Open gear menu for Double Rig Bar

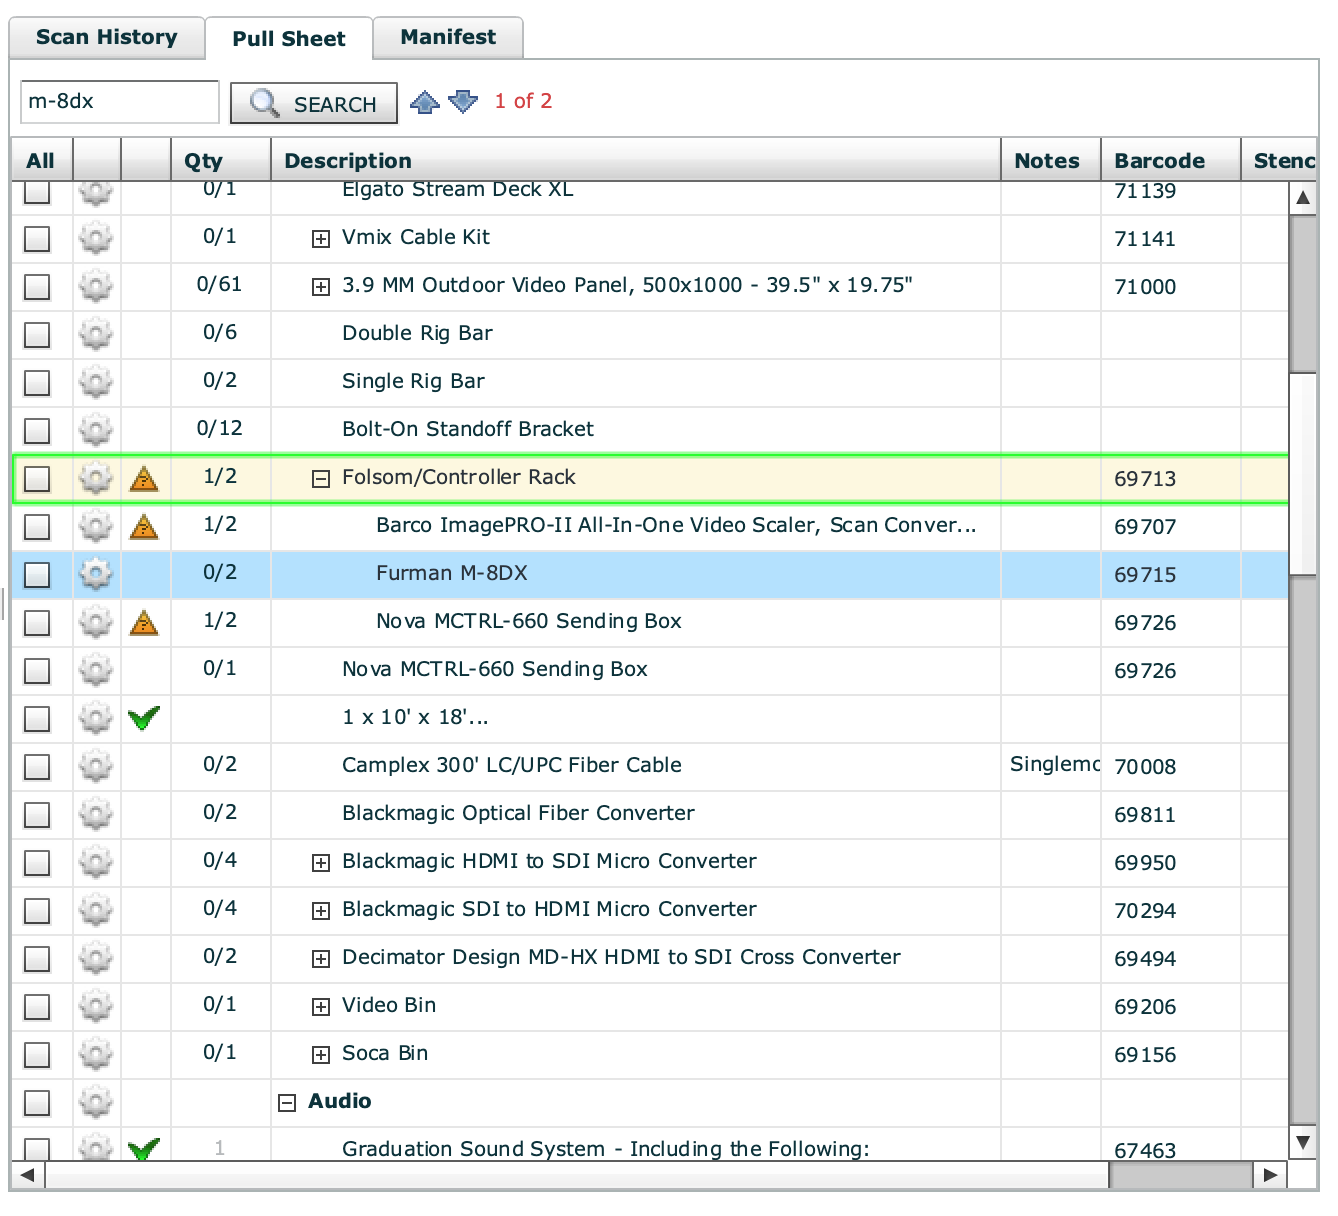click(96, 334)
